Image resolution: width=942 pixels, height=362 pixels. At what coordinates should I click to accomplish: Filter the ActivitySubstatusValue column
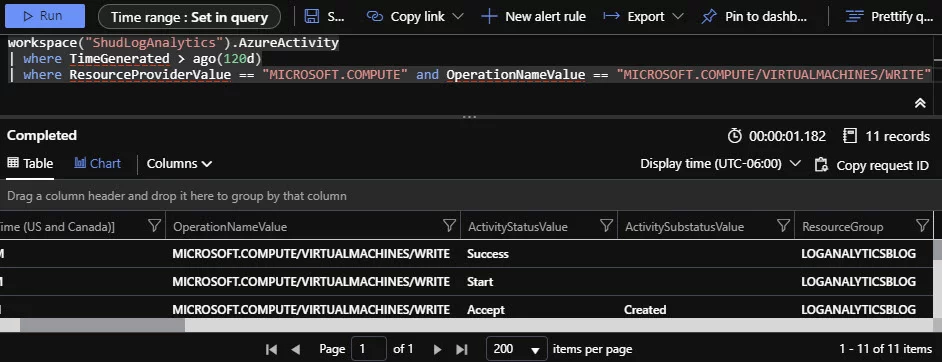[x=783, y=226]
